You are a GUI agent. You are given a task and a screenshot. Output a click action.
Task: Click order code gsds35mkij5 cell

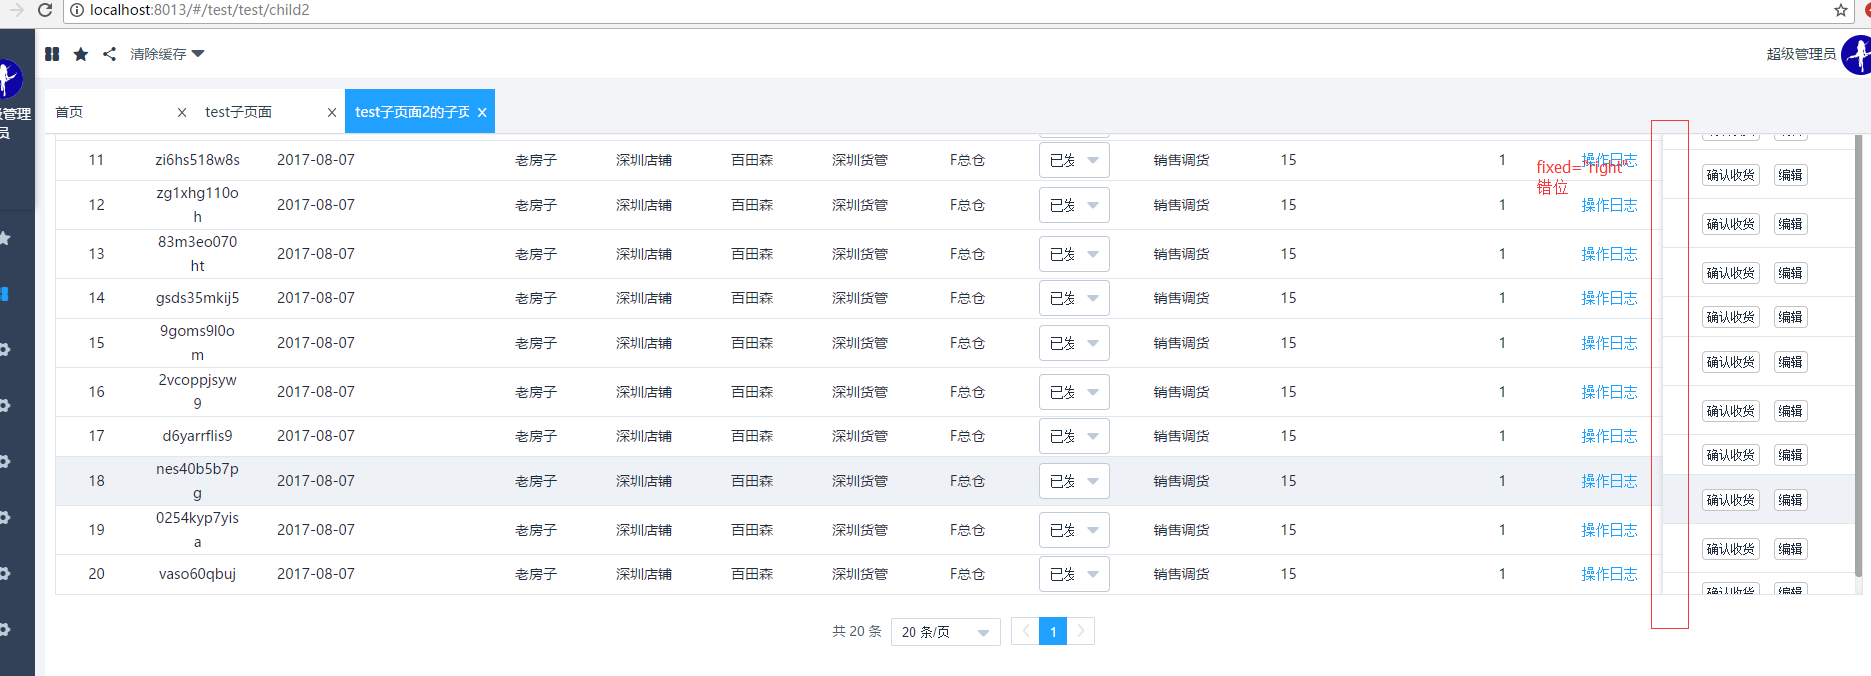pos(198,298)
